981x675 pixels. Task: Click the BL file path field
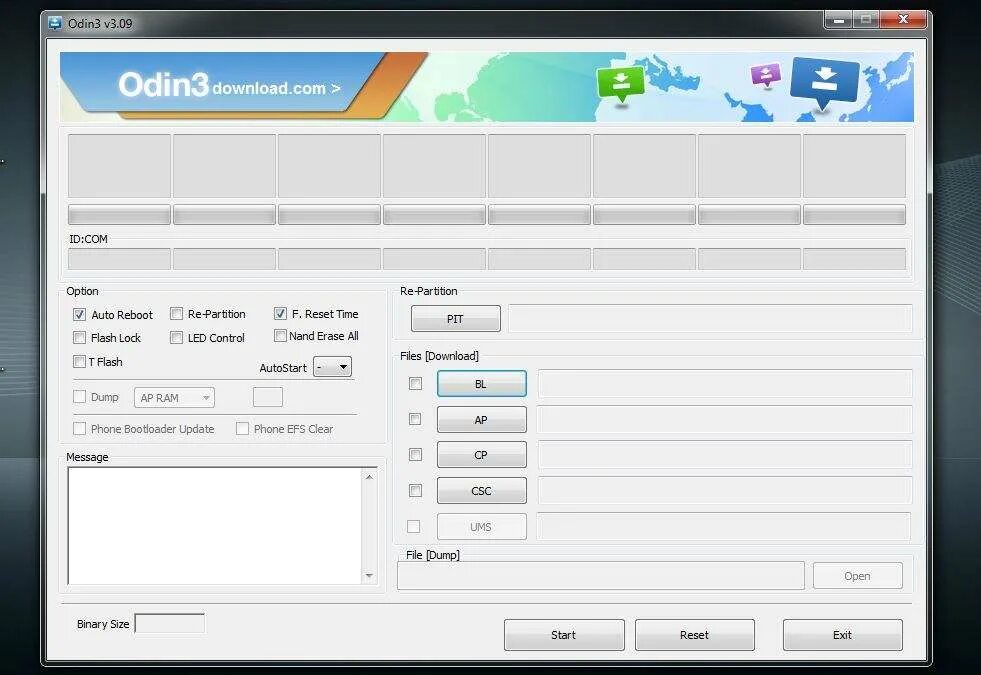tap(724, 383)
